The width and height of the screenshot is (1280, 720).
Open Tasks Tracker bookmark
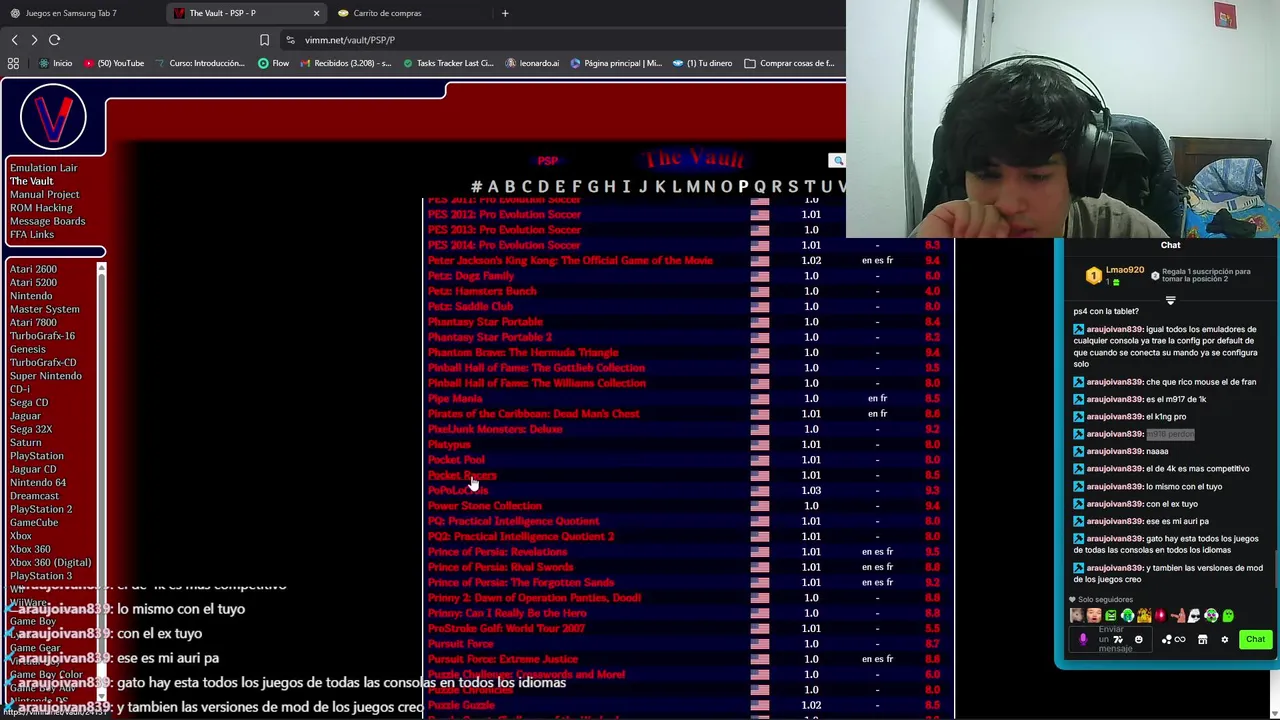(448, 63)
